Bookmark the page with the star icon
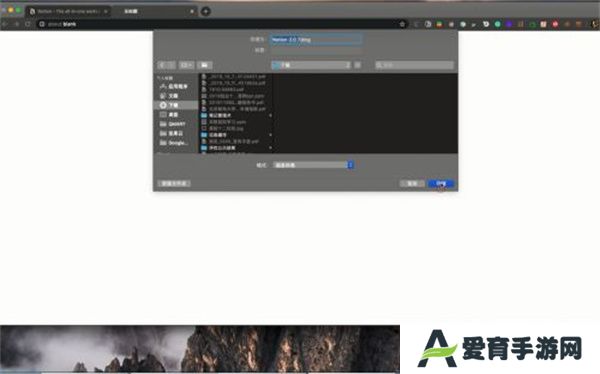The height and width of the screenshot is (374, 600). [402, 24]
